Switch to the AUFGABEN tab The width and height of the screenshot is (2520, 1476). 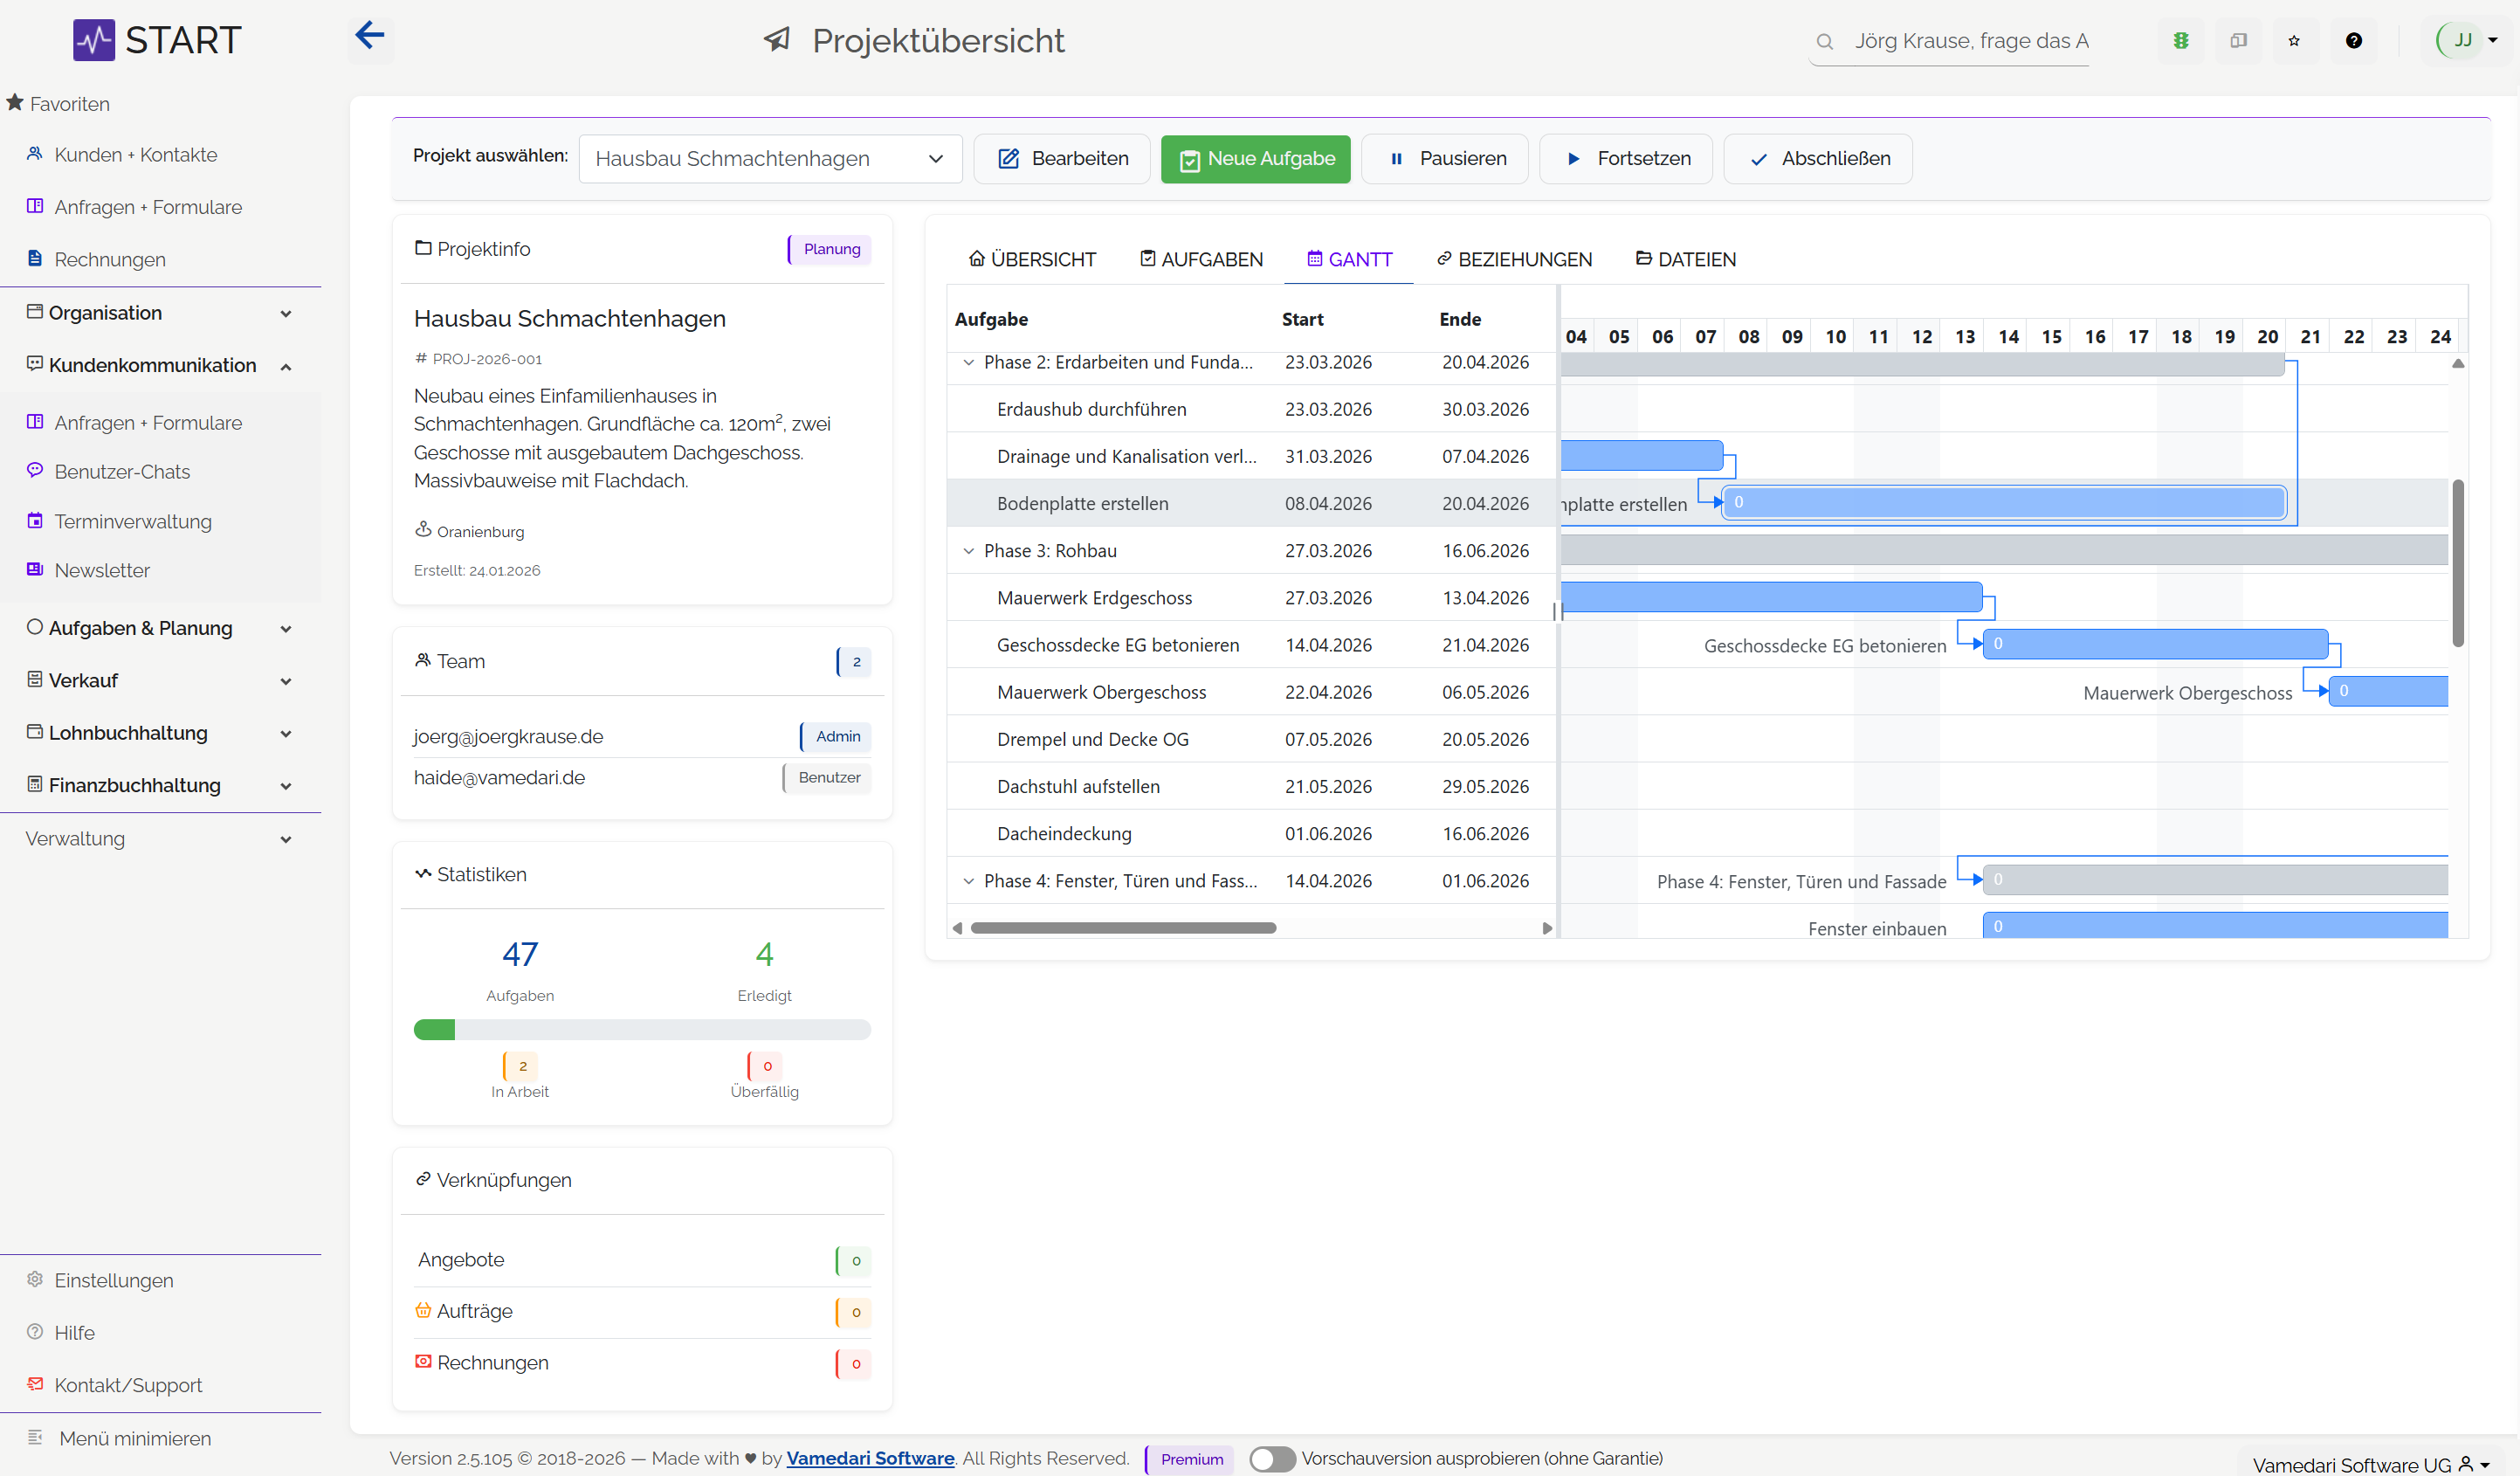coord(1200,259)
